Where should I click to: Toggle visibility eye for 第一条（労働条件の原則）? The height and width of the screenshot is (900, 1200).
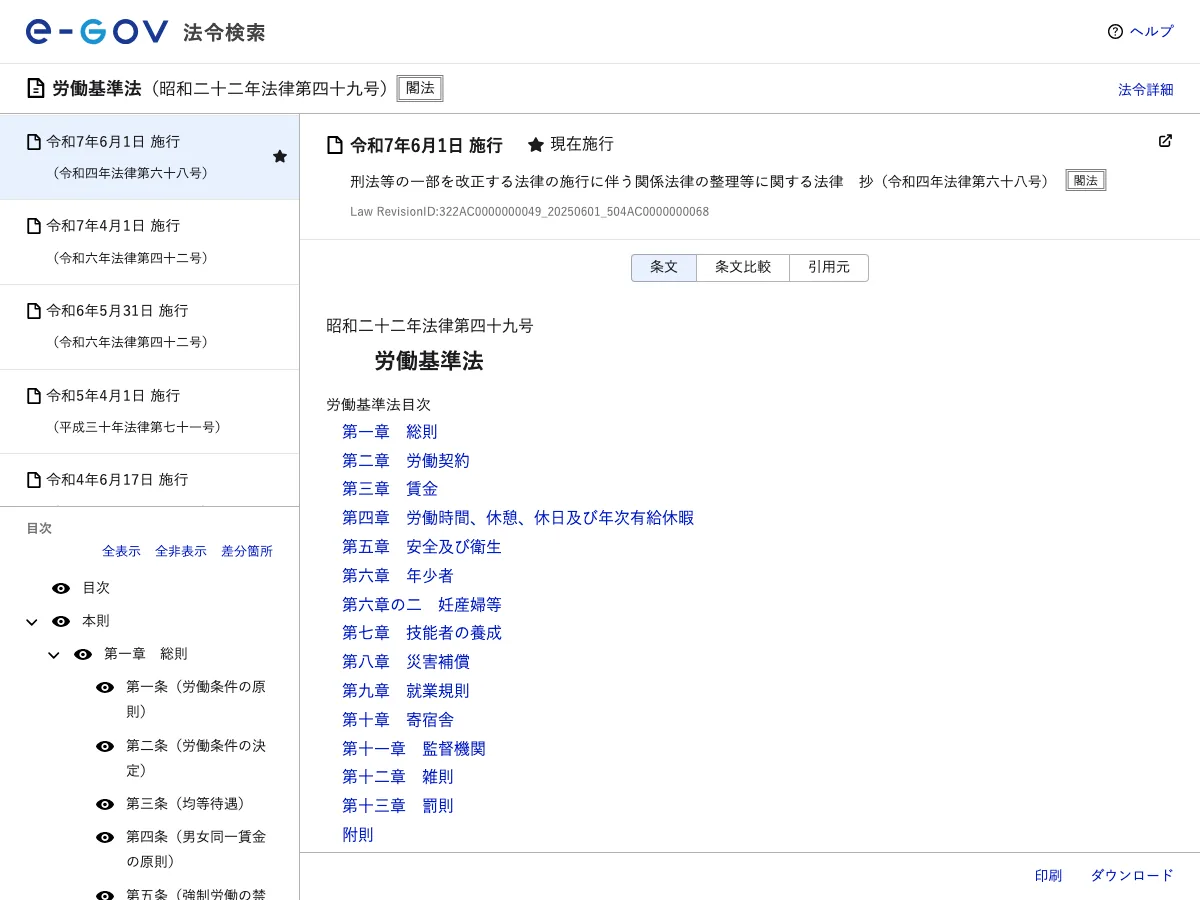pyautogui.click(x=105, y=687)
